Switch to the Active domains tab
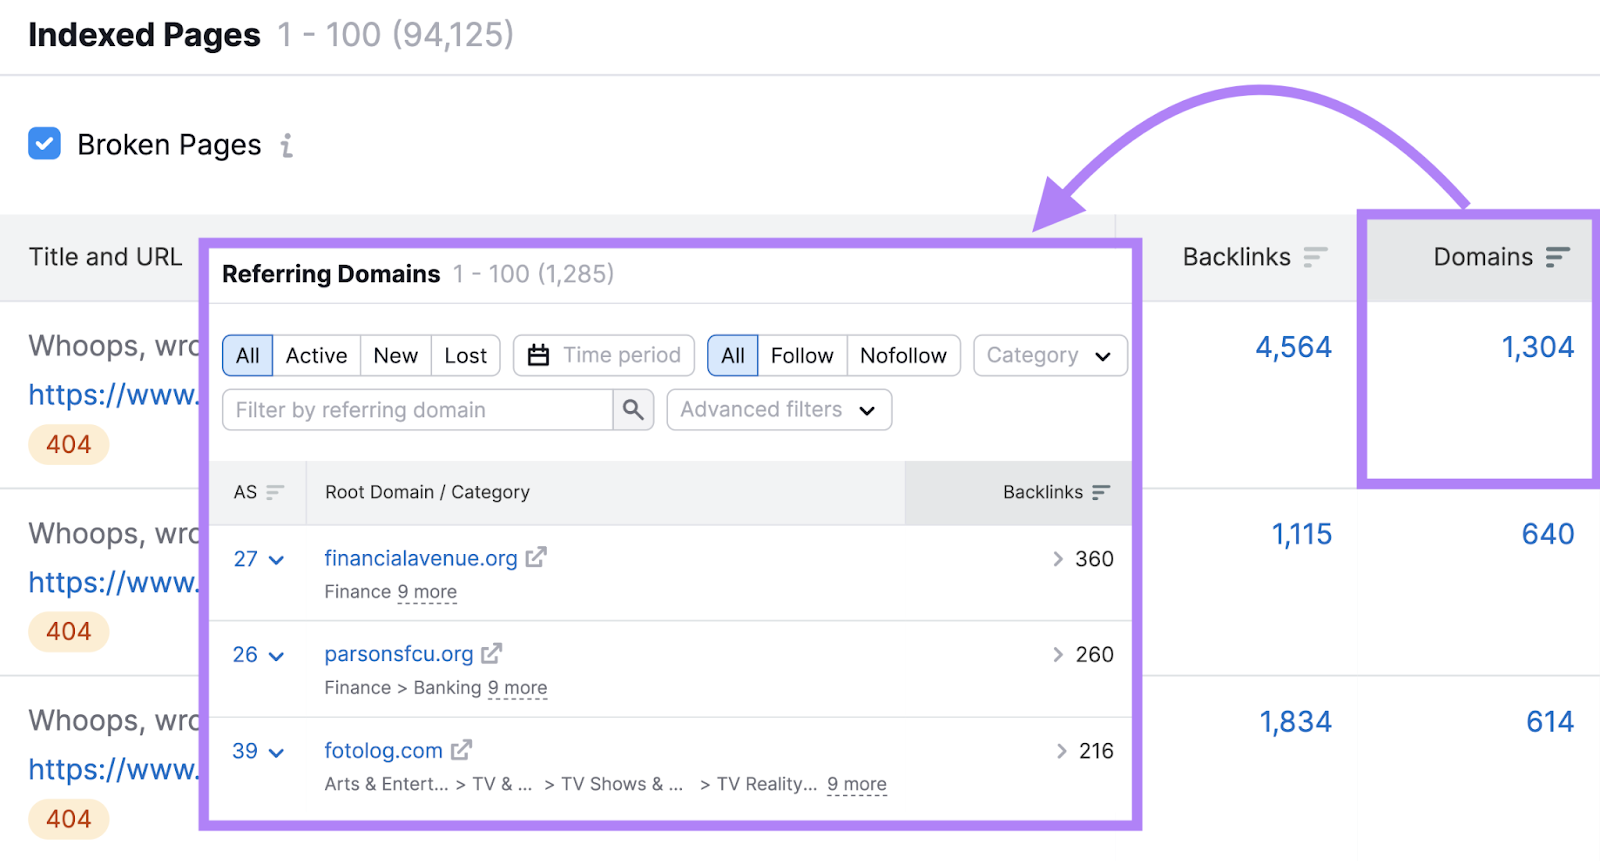The image size is (1600, 861). click(x=316, y=356)
